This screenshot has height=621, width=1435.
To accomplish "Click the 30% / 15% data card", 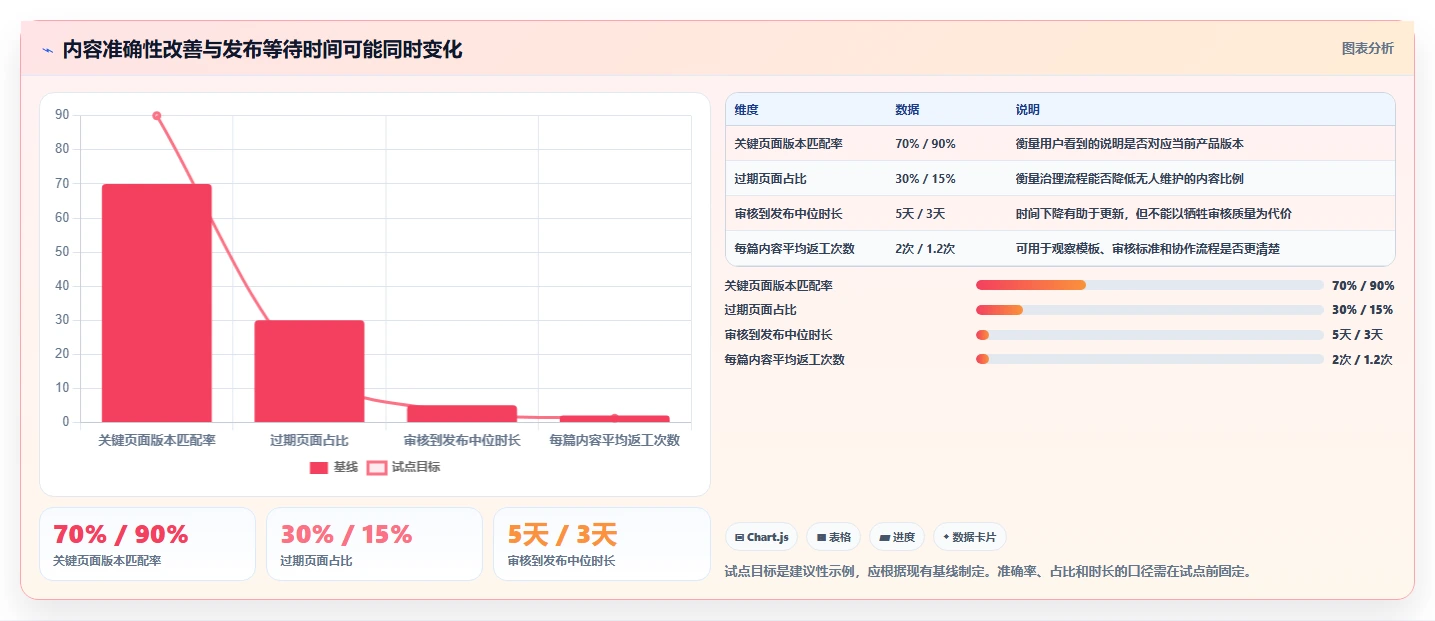I will coord(374,544).
